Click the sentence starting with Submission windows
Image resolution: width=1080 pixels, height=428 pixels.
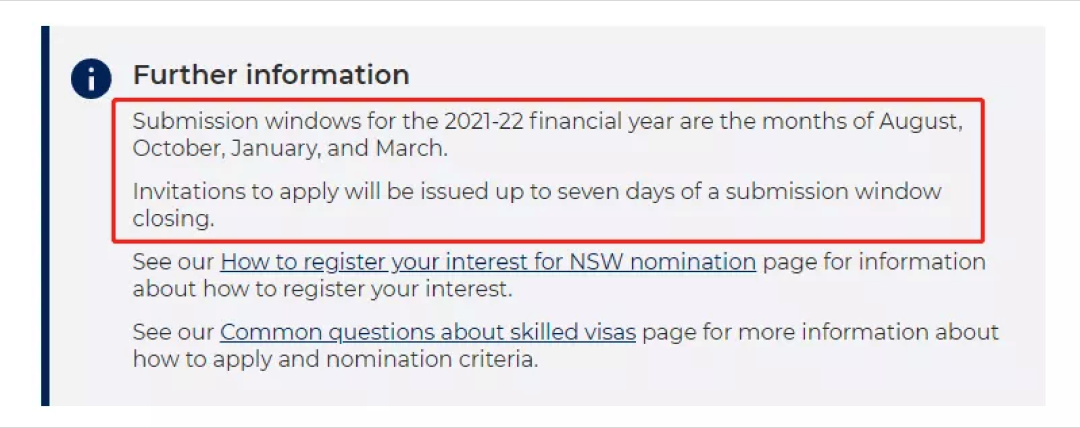pyautogui.click(x=547, y=135)
